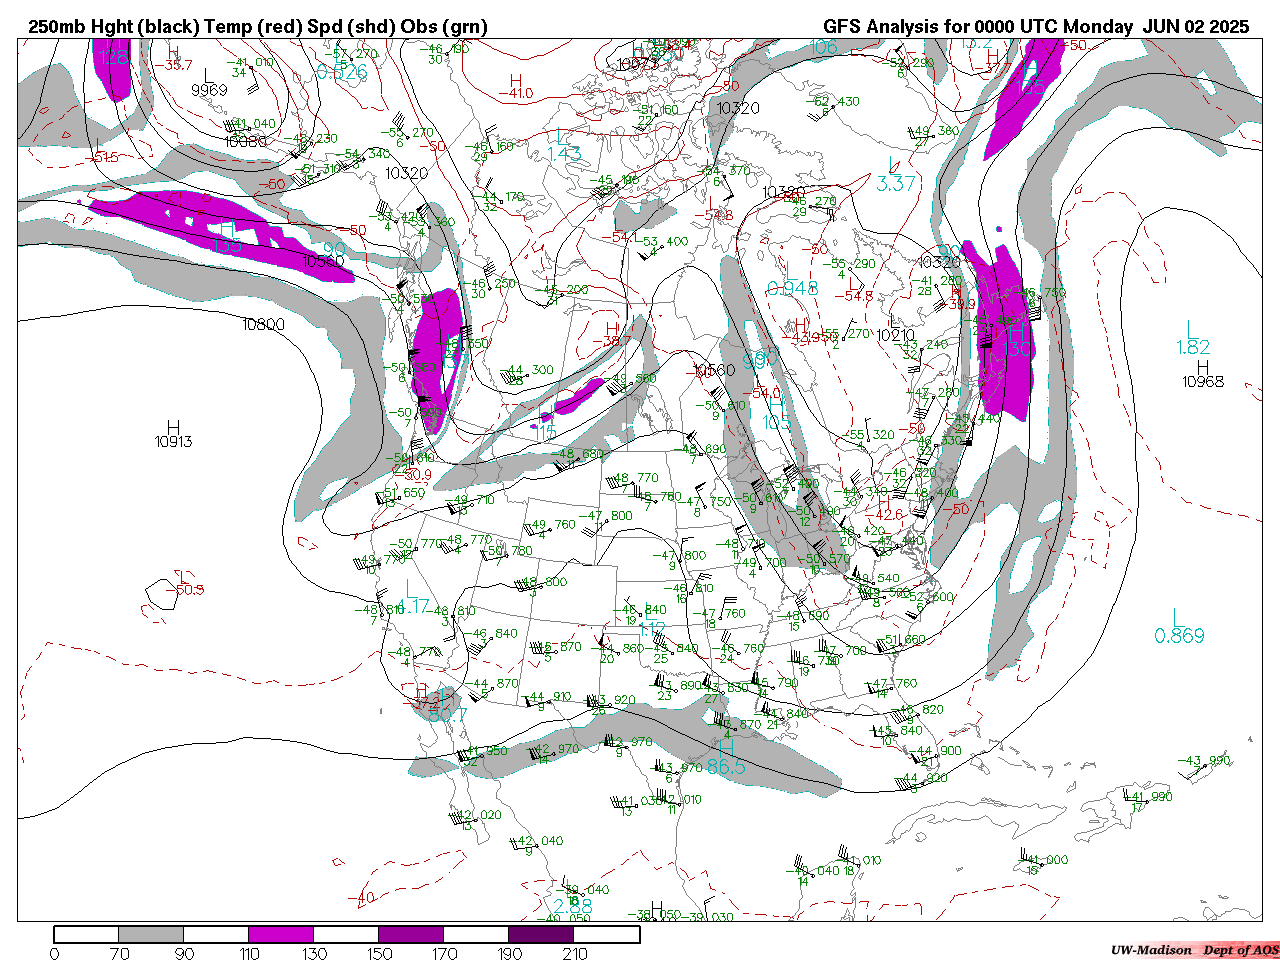Click the cyan L 3.37 marker
Image resolution: width=1280 pixels, height=960 pixels.
click(x=895, y=175)
